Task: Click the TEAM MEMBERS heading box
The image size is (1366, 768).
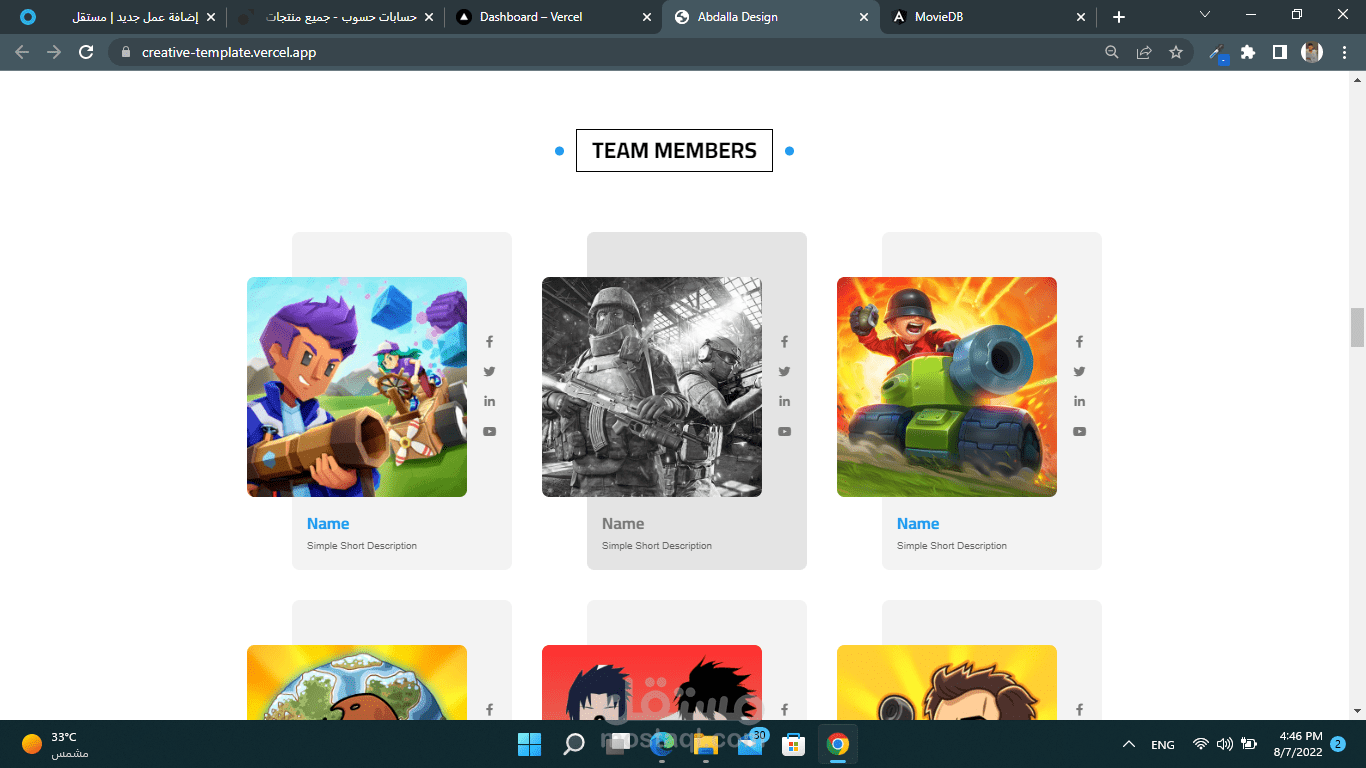Action: [x=674, y=151]
